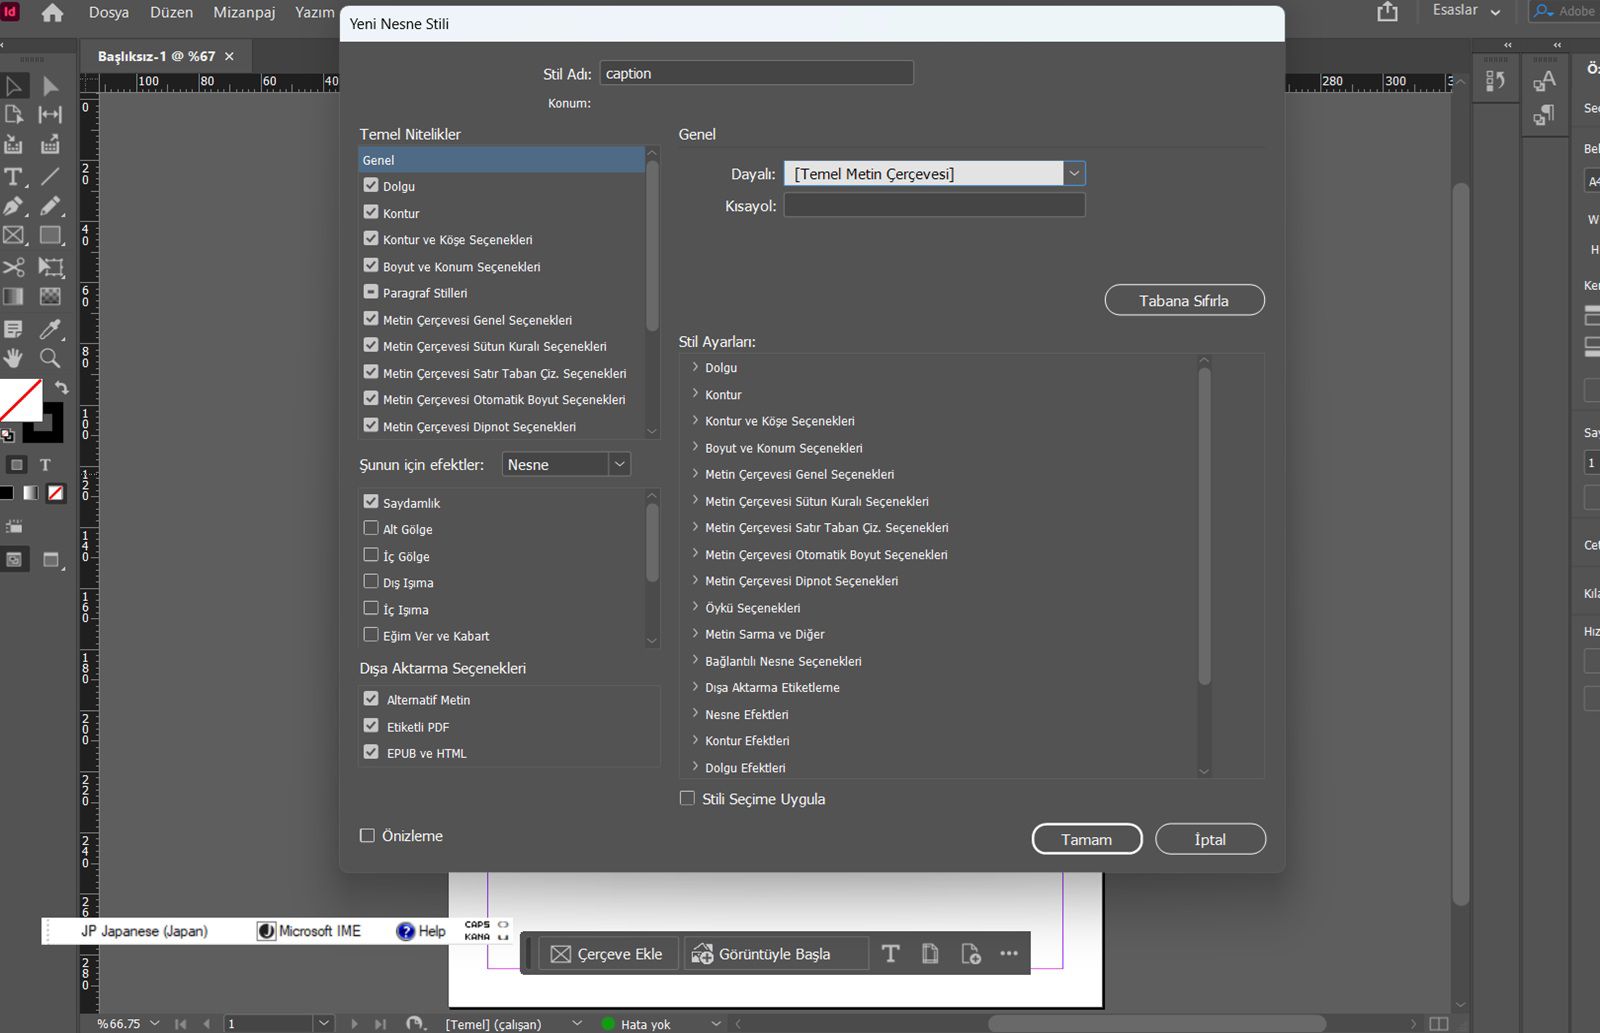1600x1033 pixels.
Task: Click the Apply None red-slash swatch
Action: coord(56,493)
